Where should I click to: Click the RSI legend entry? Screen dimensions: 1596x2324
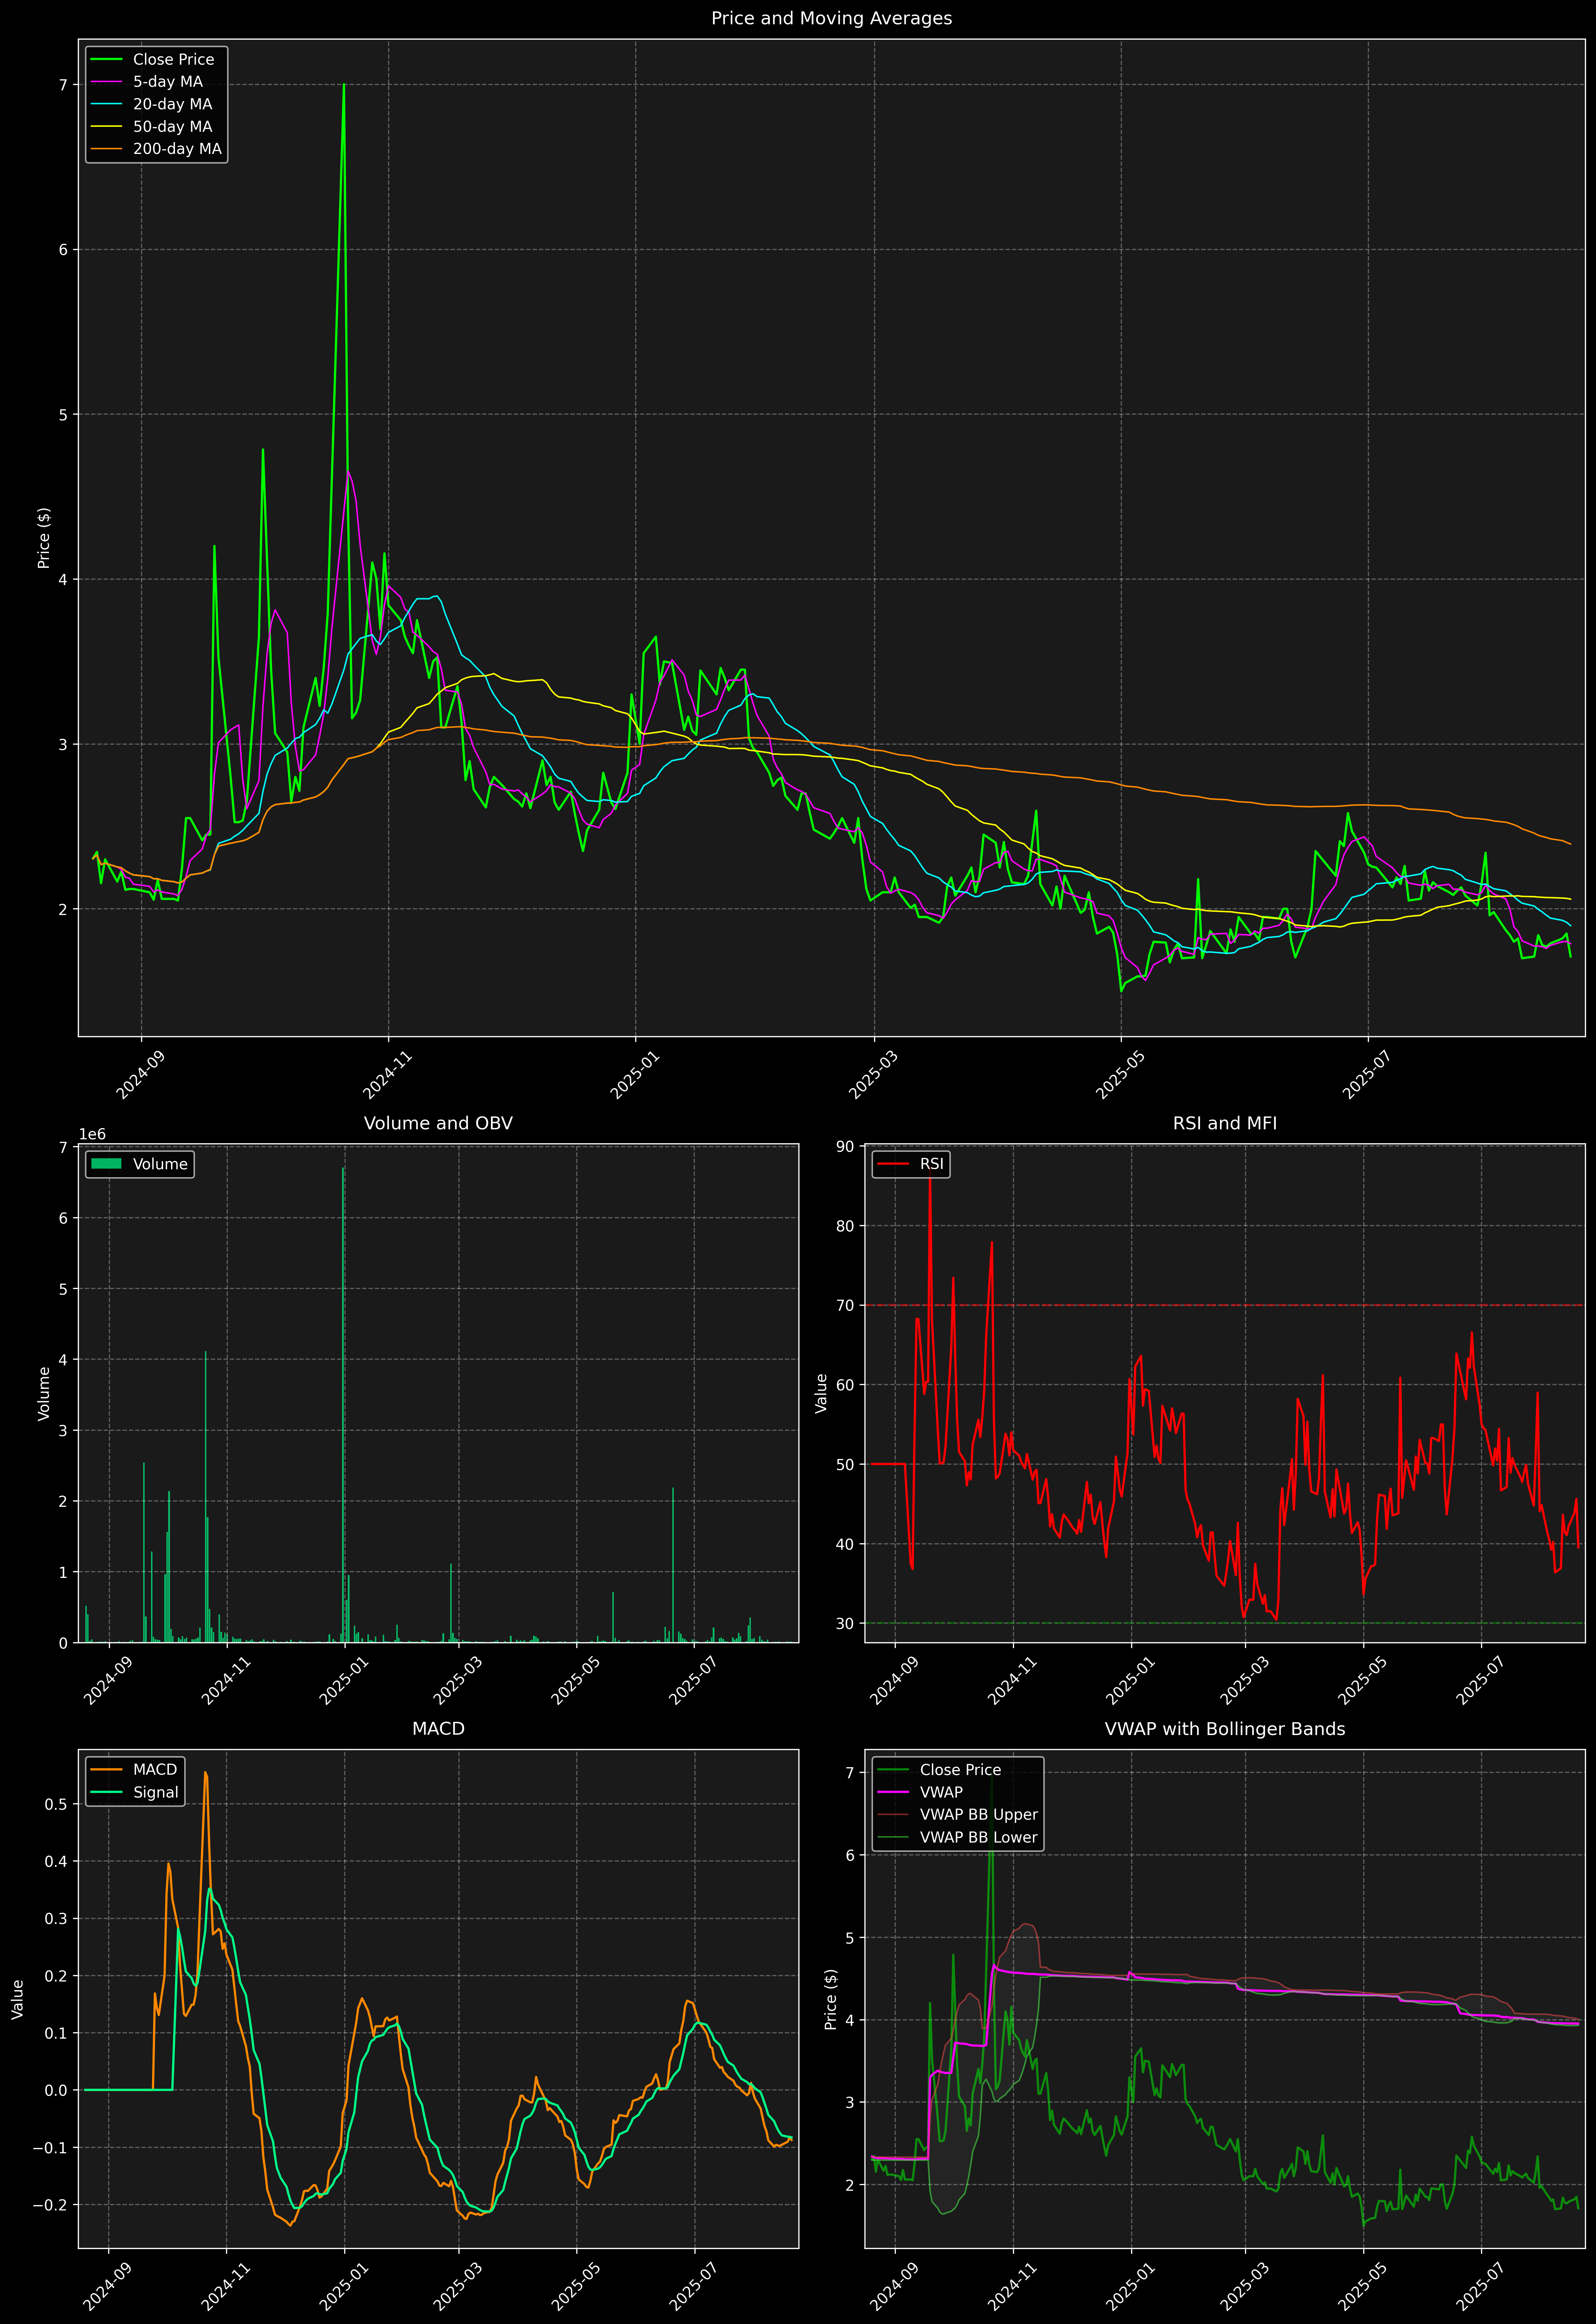click(x=931, y=1164)
